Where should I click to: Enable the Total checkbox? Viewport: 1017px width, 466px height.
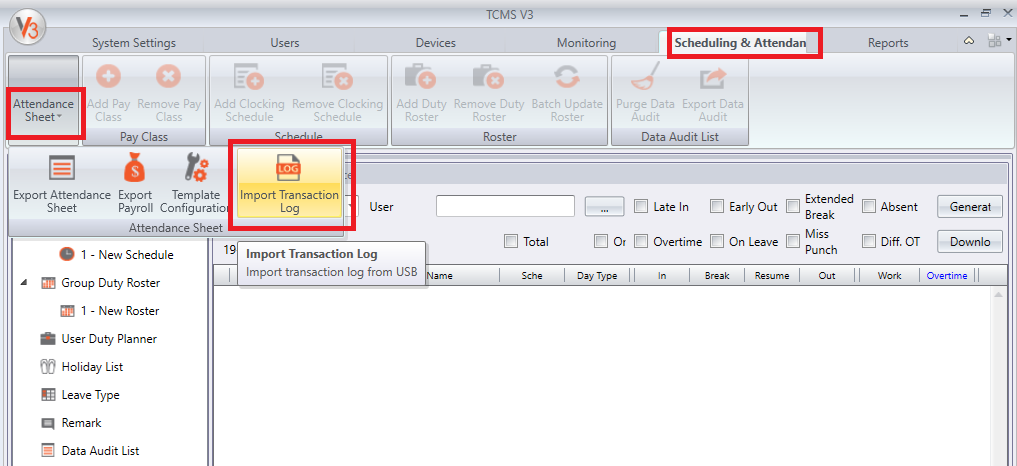point(511,241)
